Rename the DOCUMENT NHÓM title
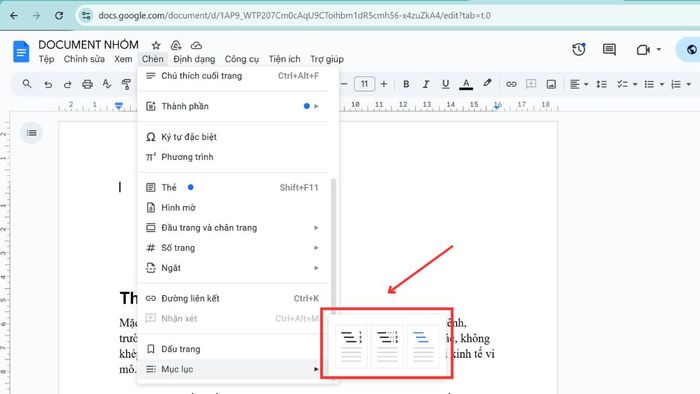Screen dimensions: 700x394 point(88,45)
